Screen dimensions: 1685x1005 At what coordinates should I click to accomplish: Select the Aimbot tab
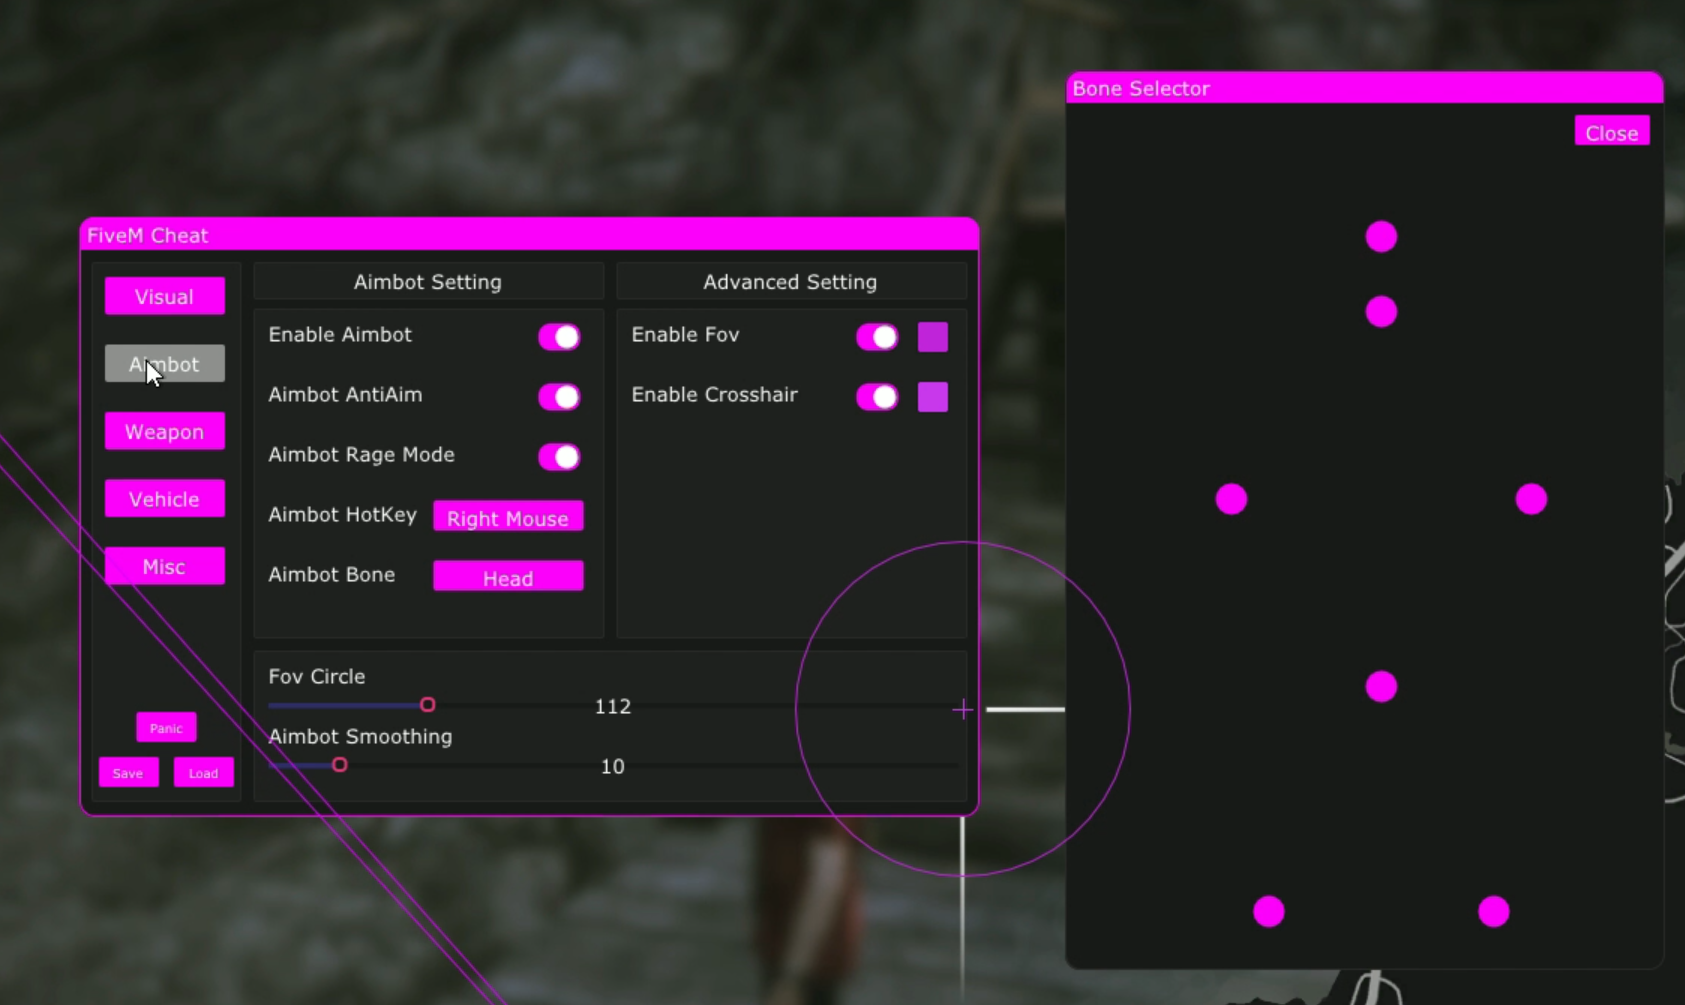(164, 364)
